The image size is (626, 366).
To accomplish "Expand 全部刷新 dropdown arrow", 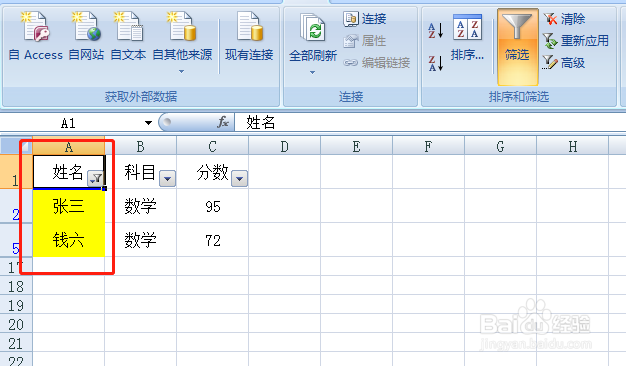I will point(313,72).
